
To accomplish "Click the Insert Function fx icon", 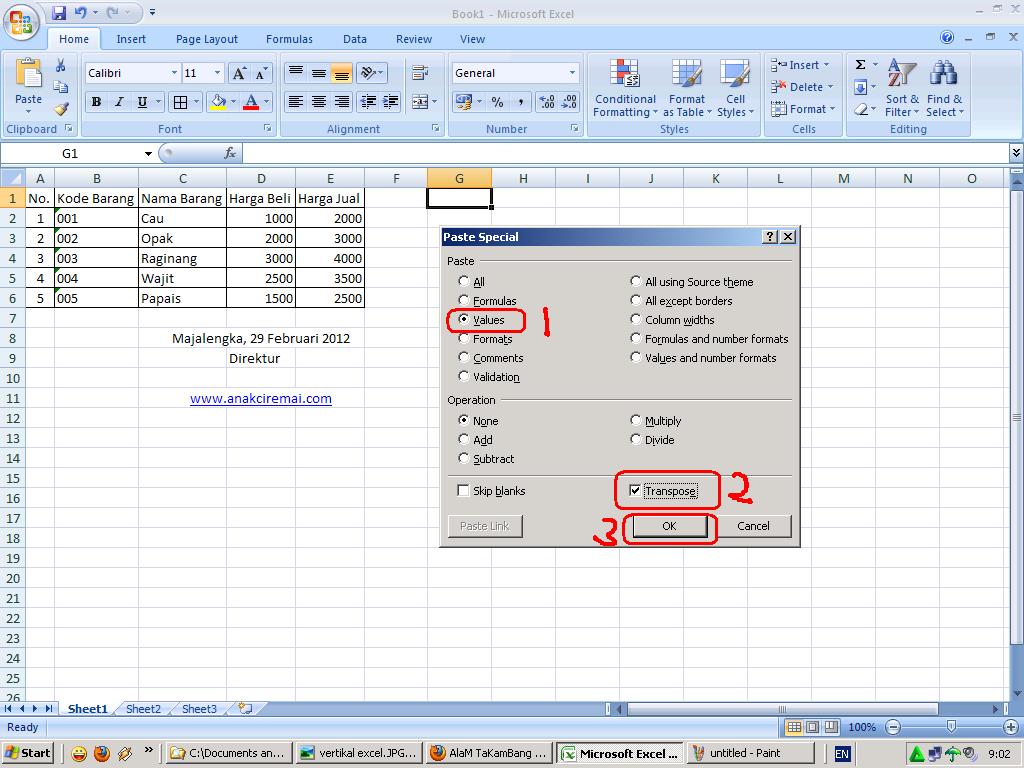I will 230,153.
